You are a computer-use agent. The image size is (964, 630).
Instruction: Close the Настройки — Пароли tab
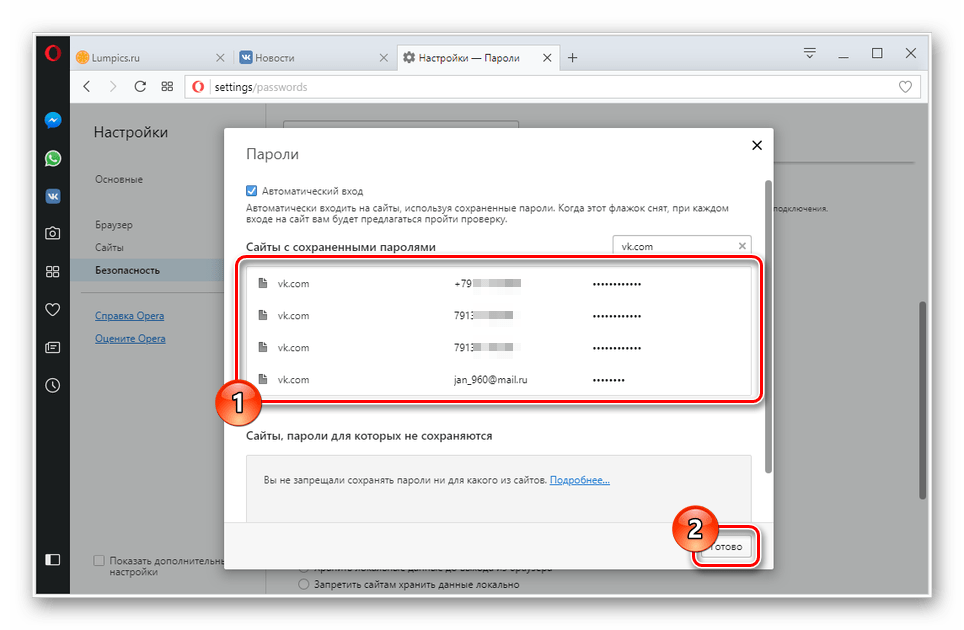[x=547, y=58]
